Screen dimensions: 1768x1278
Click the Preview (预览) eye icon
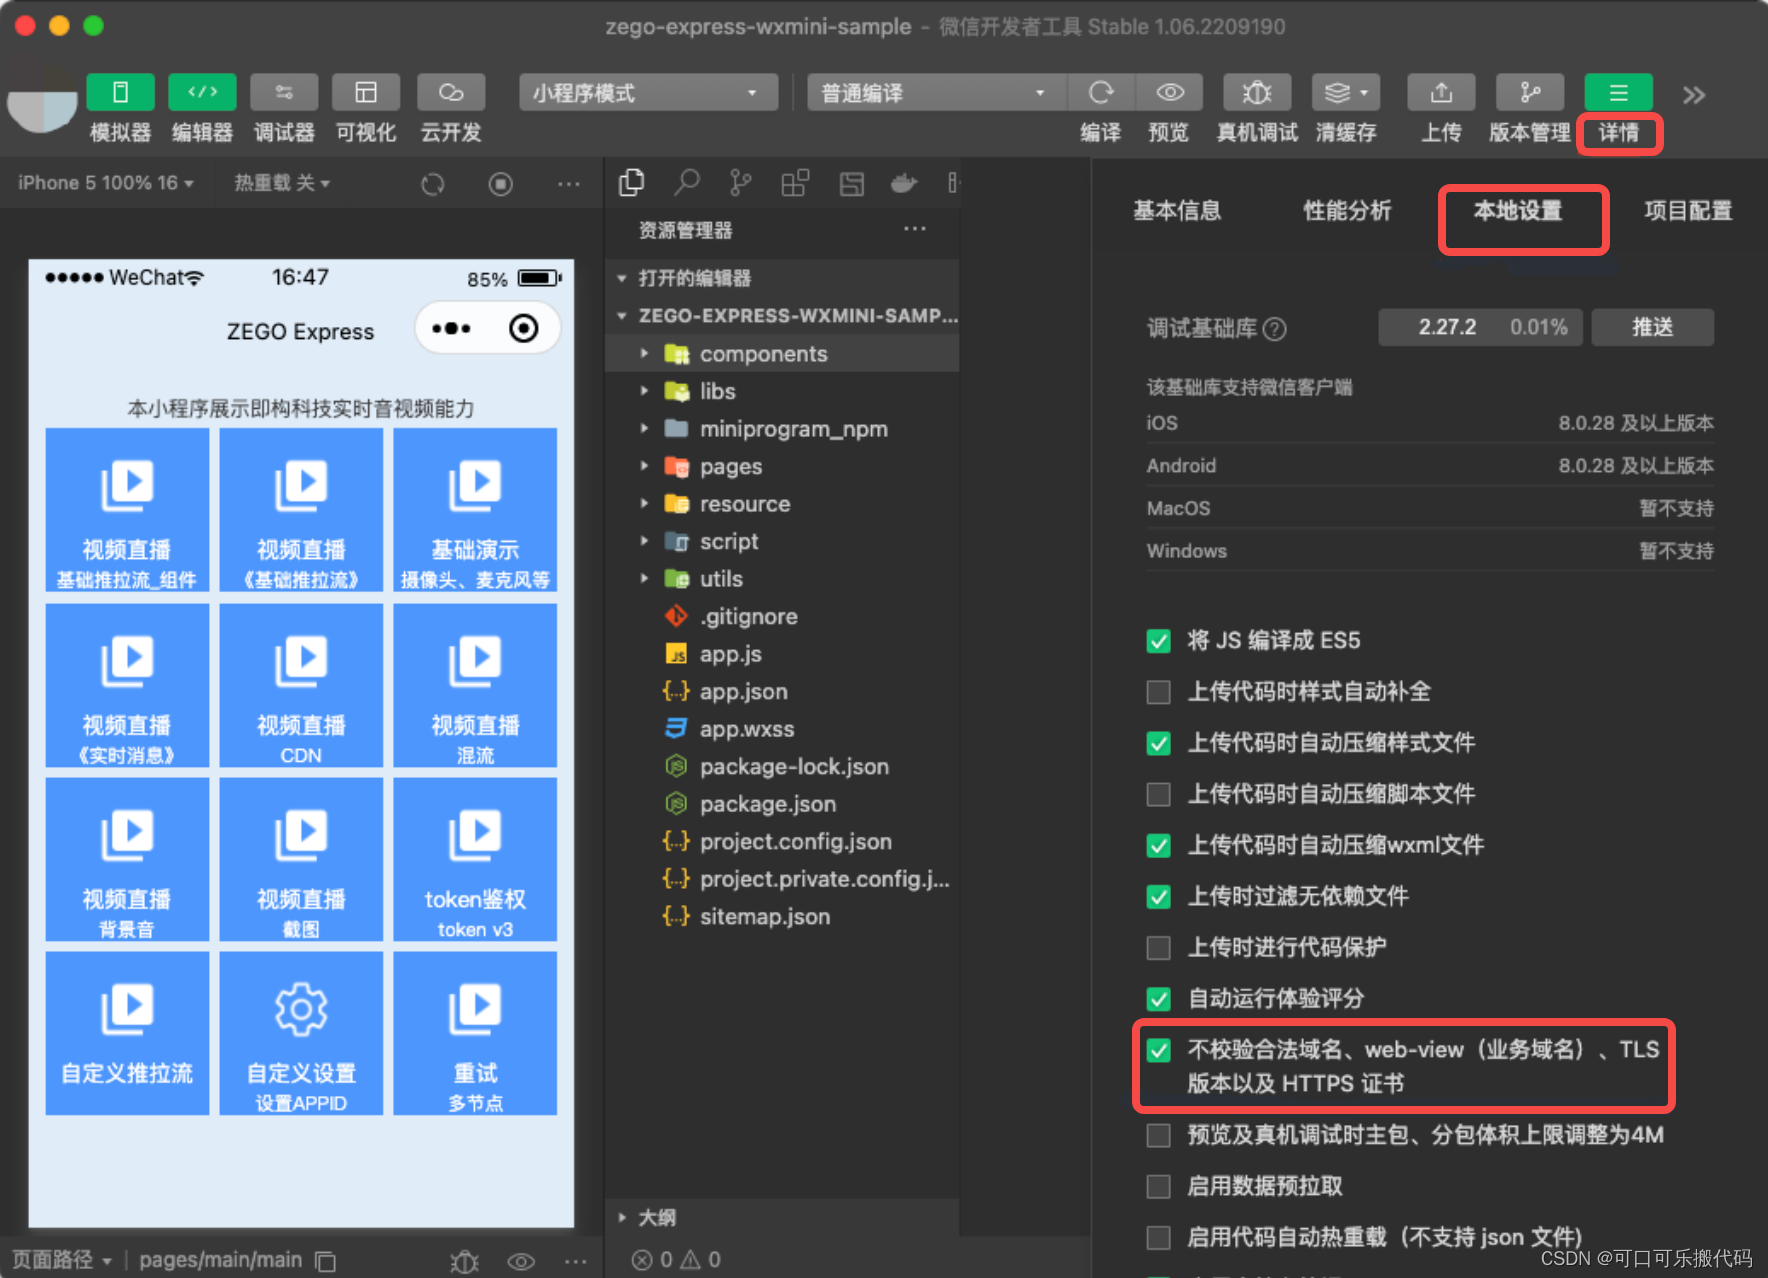pos(1170,93)
